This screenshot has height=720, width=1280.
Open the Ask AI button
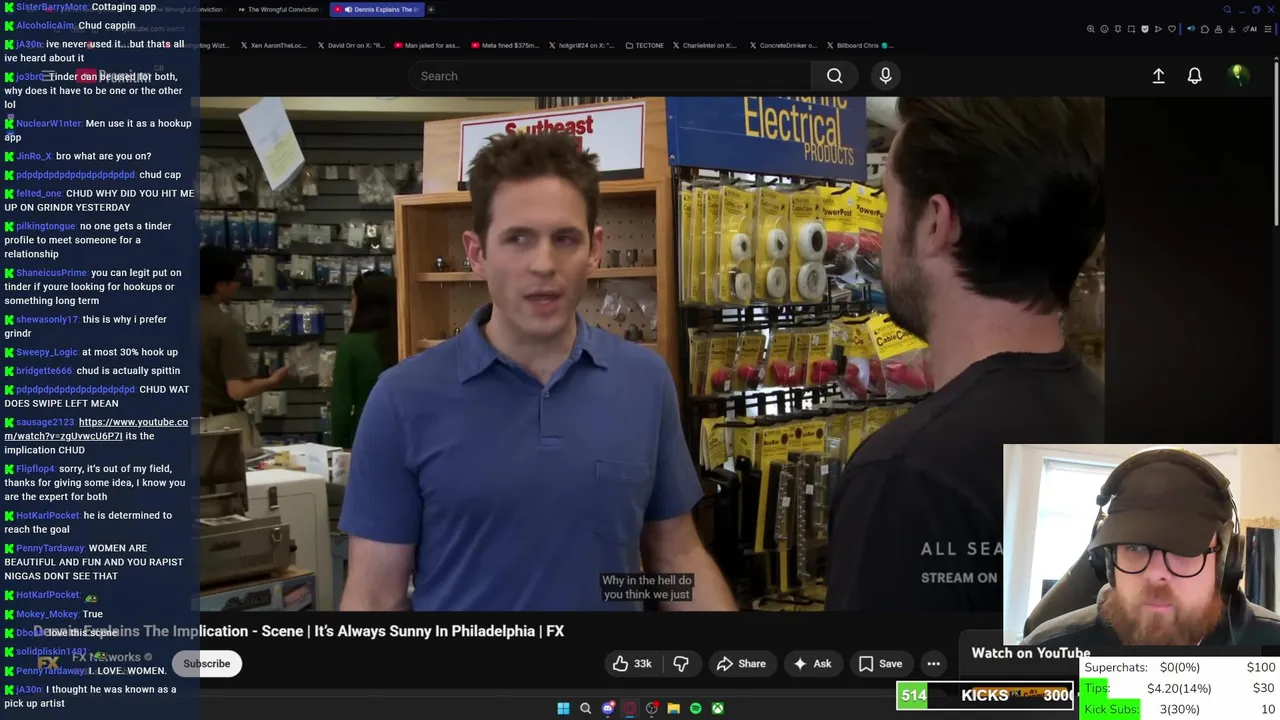(x=812, y=664)
